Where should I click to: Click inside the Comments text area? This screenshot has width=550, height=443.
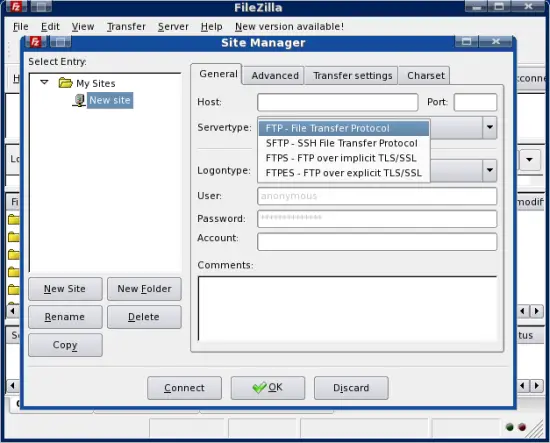(x=347, y=308)
